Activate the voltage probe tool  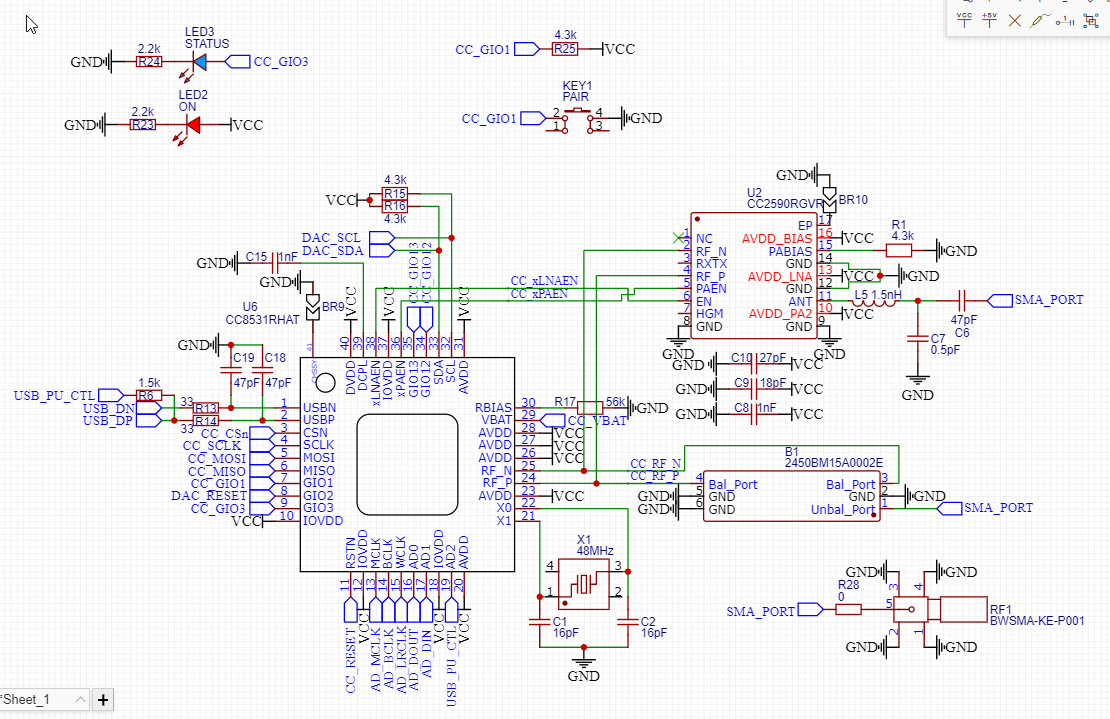[1038, 21]
